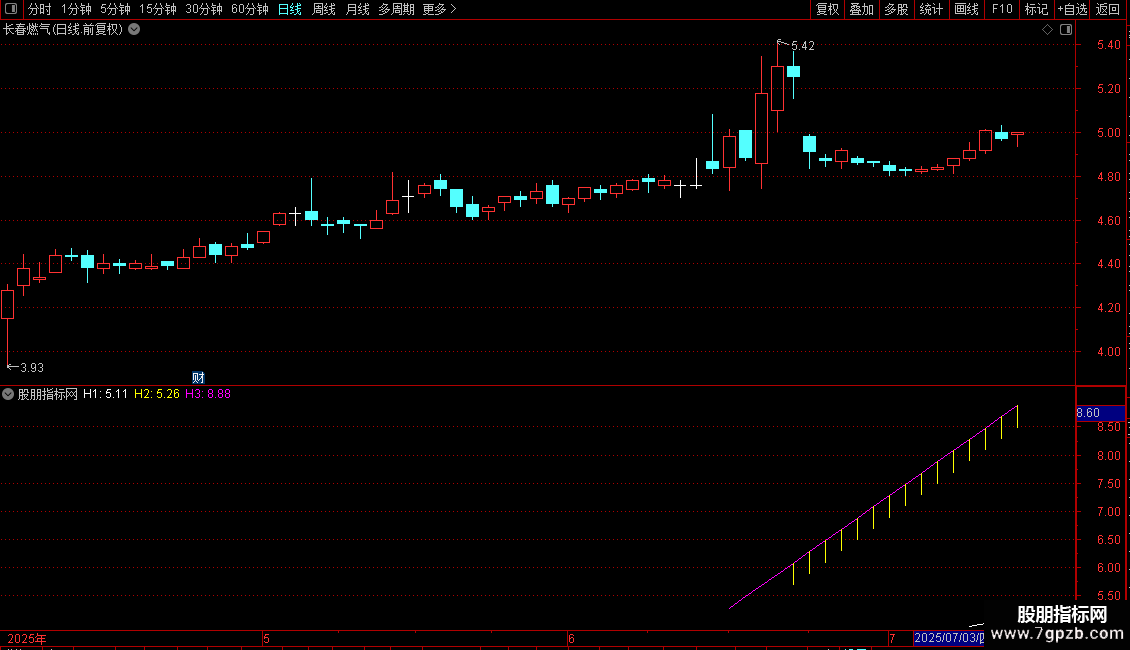
Task: Click the highest candlestick near 5.42
Action: click(777, 88)
